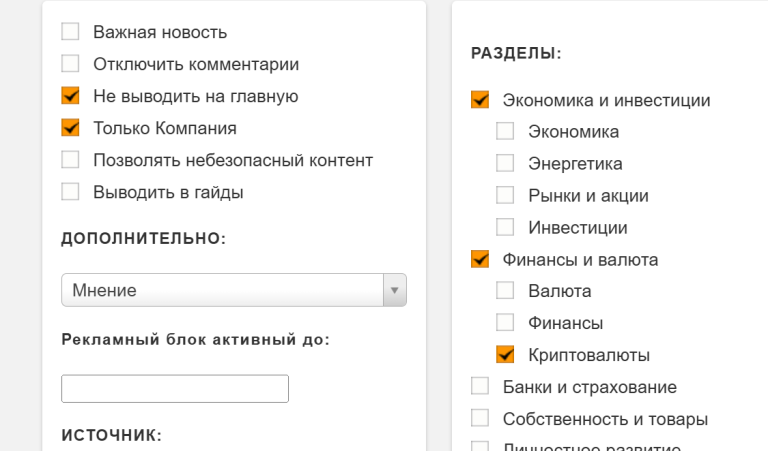Check the Финансы subsection
The height and width of the screenshot is (451, 768).
(x=505, y=323)
